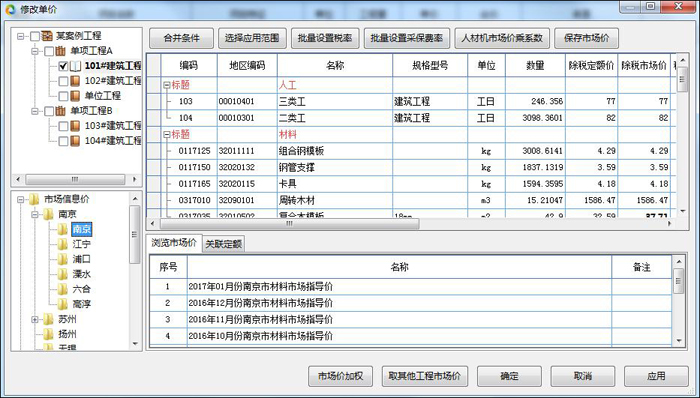This screenshot has height=398, width=700.
Task: Click the 市场信息价 folder icon
Action: click(x=34, y=199)
